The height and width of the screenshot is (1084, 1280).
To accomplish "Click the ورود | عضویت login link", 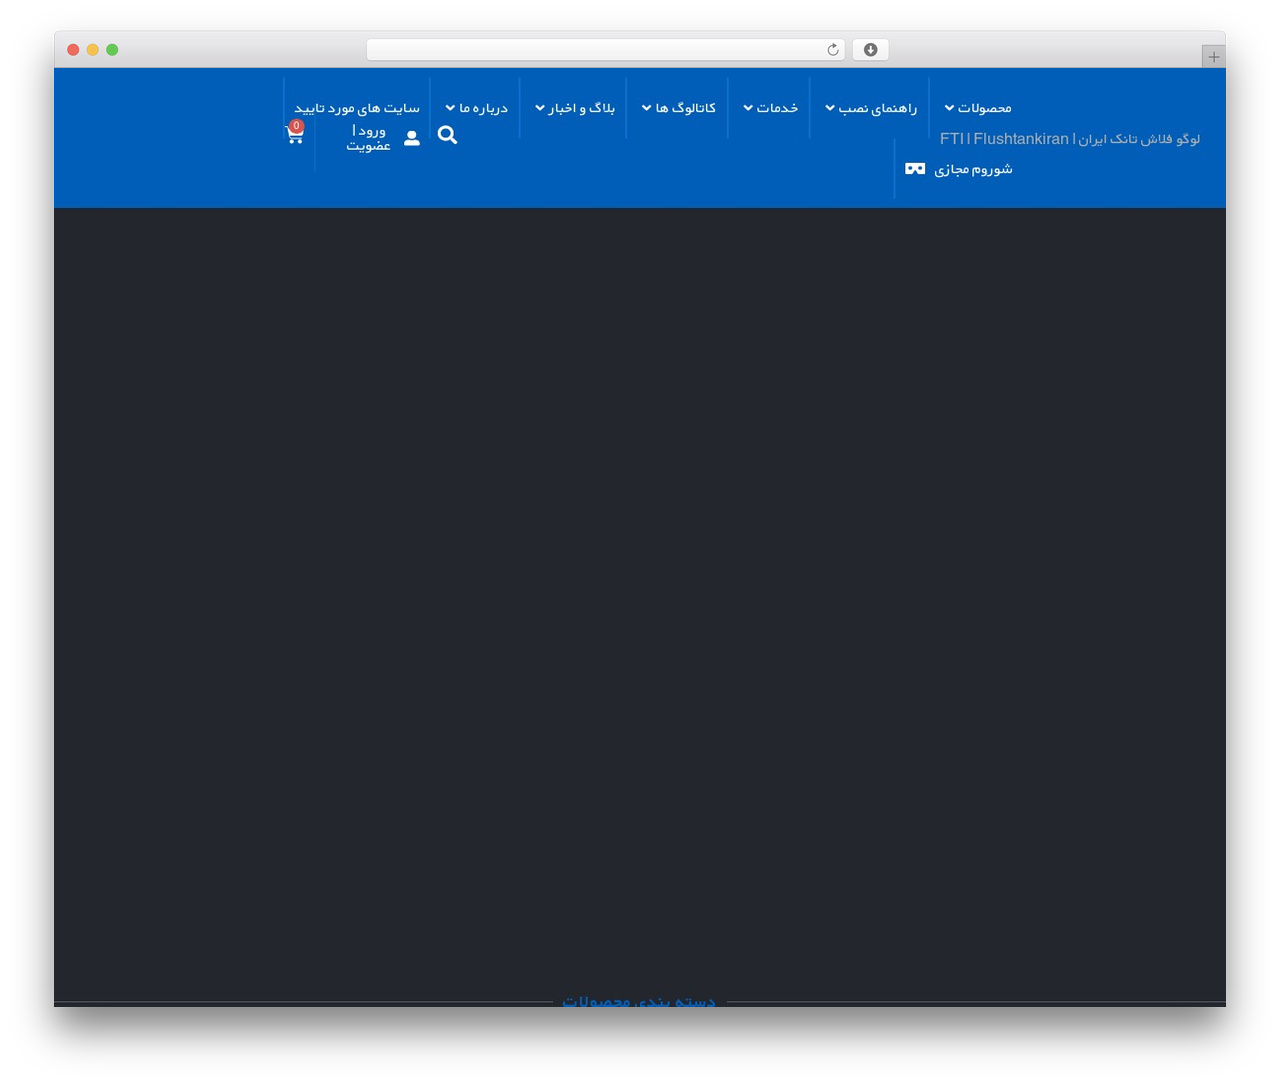I will pos(368,138).
